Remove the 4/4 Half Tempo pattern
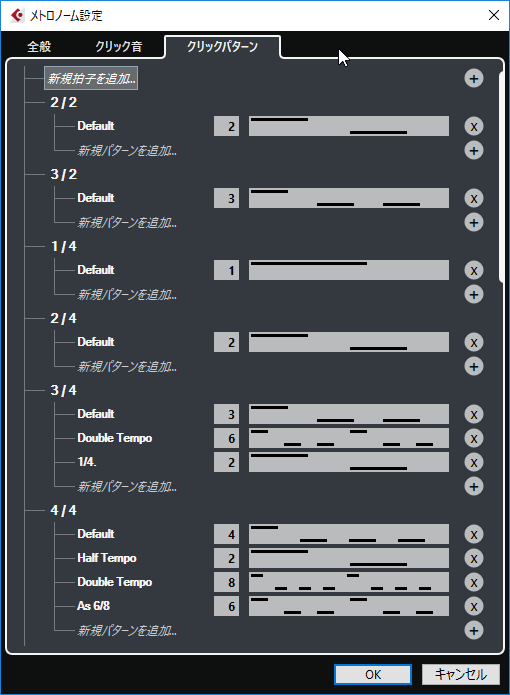The image size is (510, 695). (474, 558)
